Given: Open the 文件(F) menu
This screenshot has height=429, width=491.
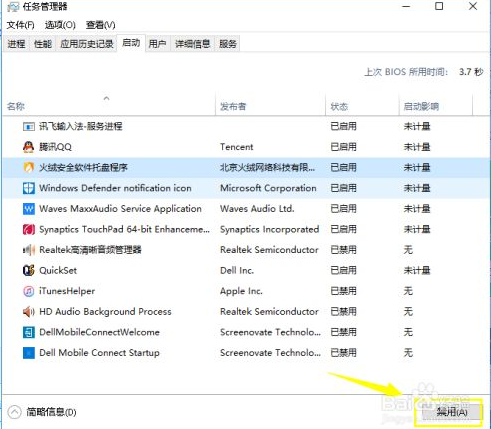Looking at the screenshot, I should pyautogui.click(x=21, y=25).
